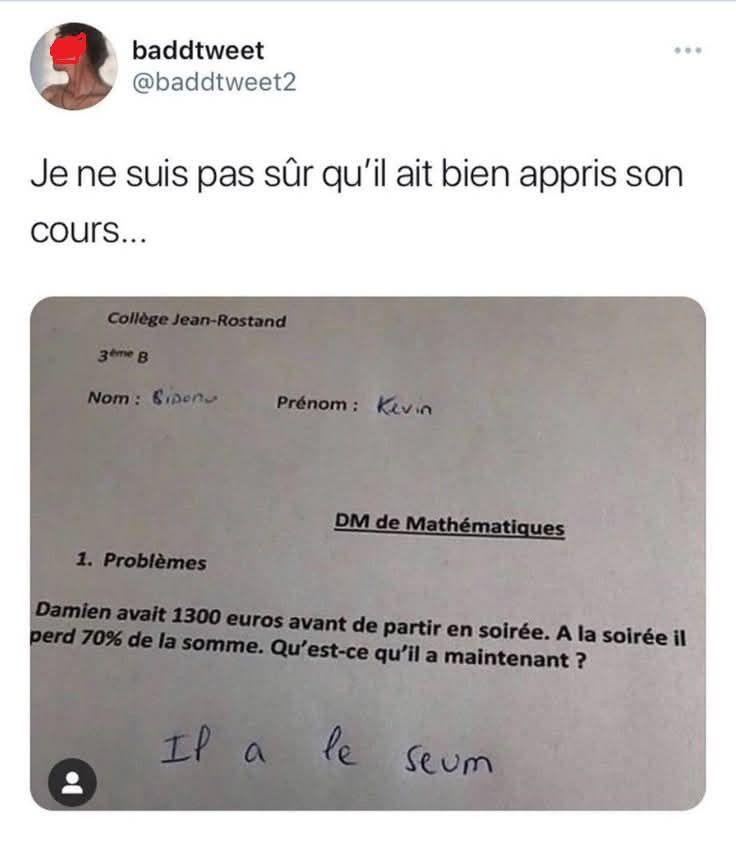Click the '1. Problèmes' heading
Screen dimensions: 736x846
coord(141,561)
